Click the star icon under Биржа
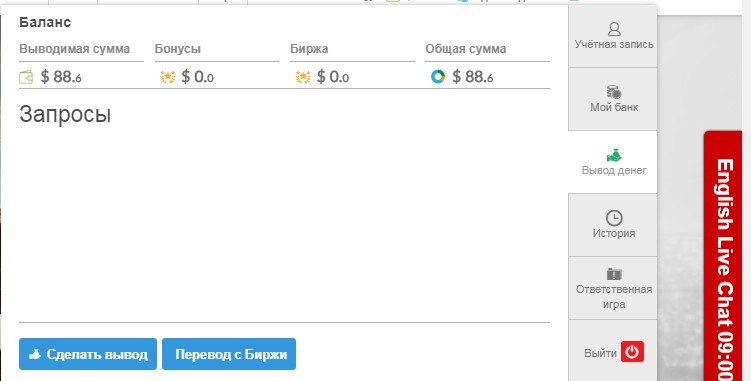The width and height of the screenshot is (751, 381). tap(303, 77)
